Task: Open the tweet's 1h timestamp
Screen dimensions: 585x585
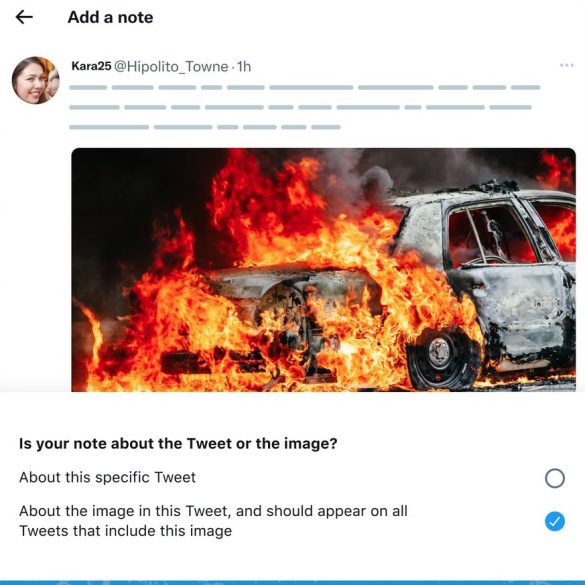Action: pyautogui.click(x=244, y=67)
